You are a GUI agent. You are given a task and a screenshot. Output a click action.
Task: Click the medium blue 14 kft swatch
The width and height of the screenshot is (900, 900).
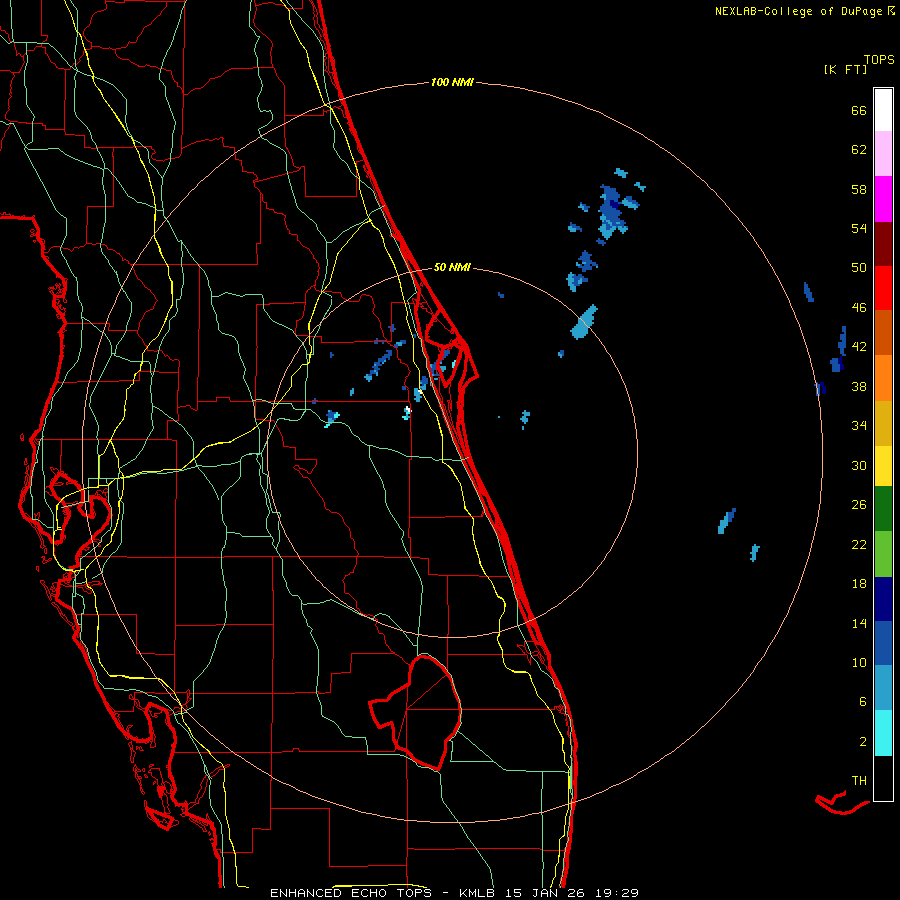pos(883,643)
